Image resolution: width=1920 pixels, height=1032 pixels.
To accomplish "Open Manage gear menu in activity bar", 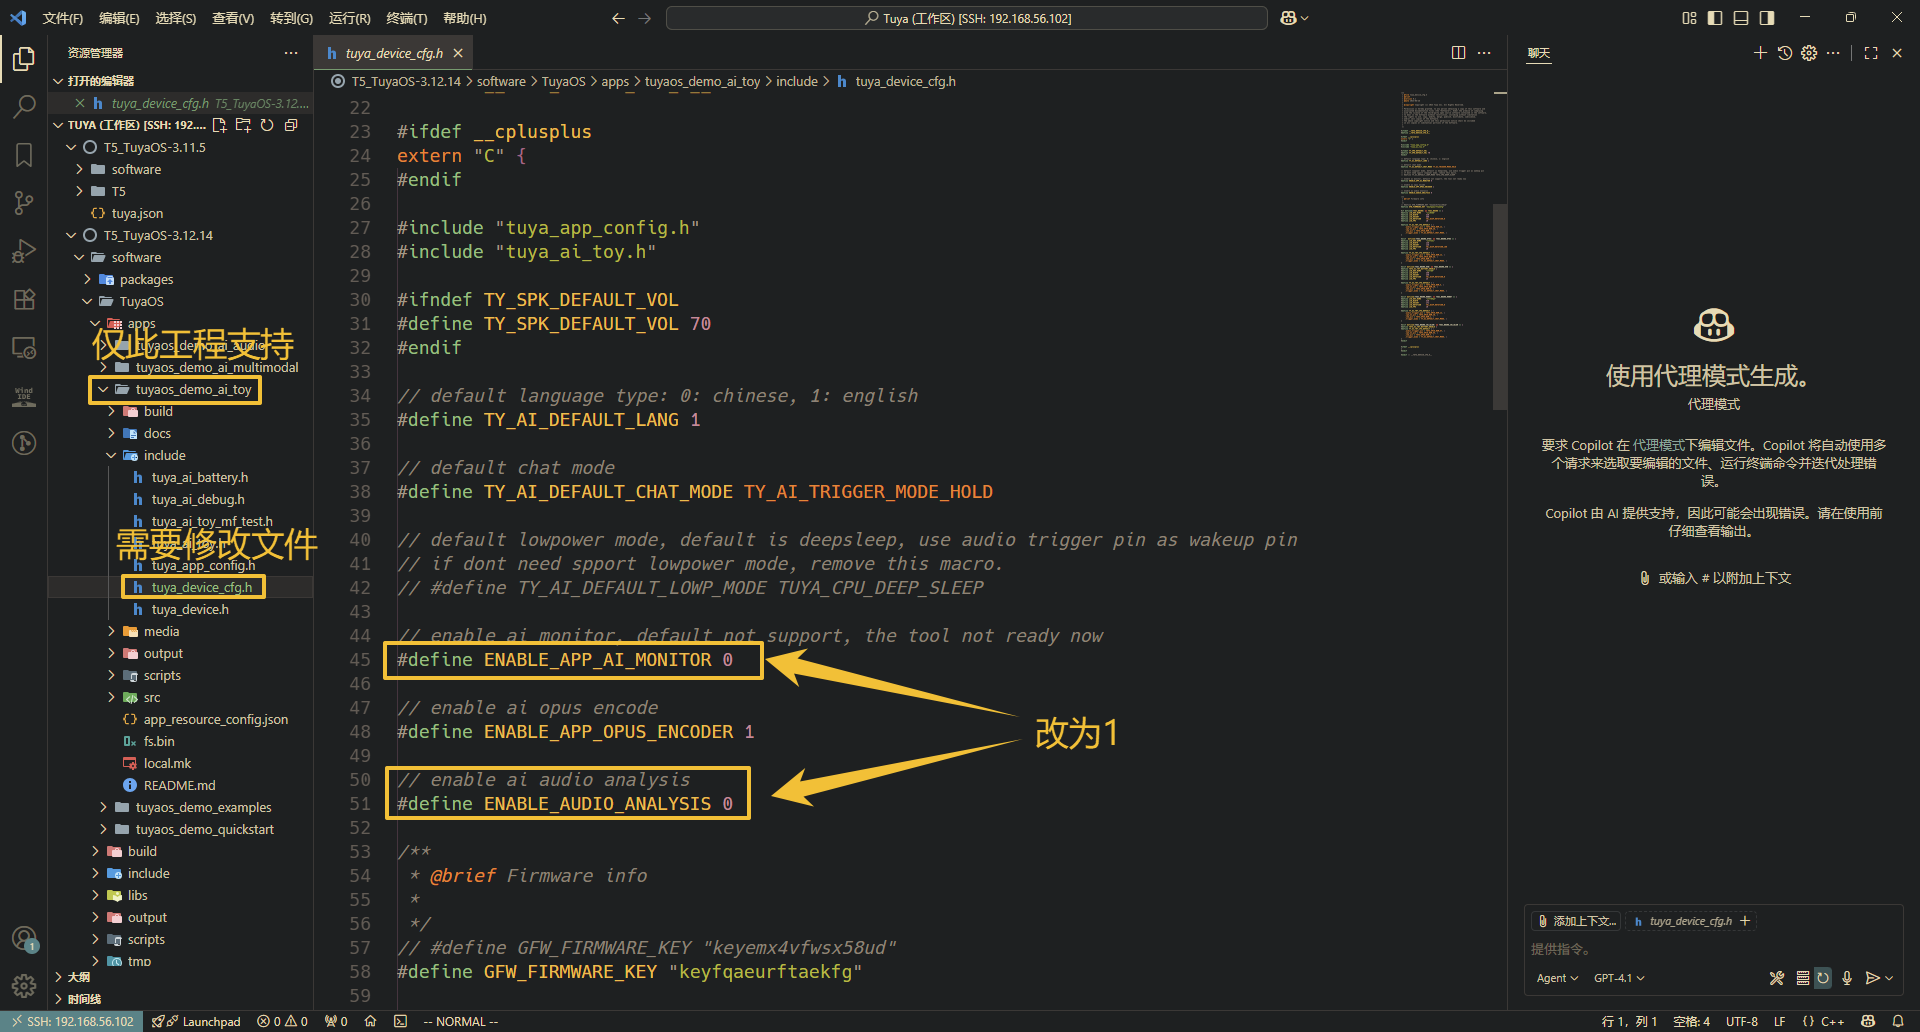I will coord(24,985).
